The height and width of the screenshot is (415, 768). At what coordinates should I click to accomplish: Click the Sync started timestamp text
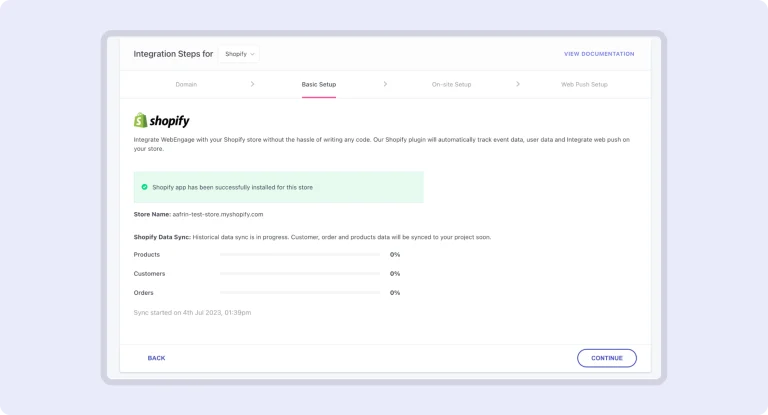click(192, 313)
